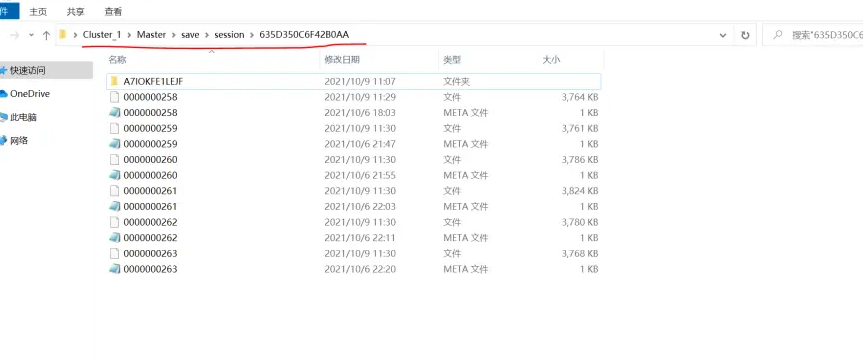Expand chevron after session breadcrumb
Image resolution: width=863 pixels, height=362 pixels.
point(252,35)
